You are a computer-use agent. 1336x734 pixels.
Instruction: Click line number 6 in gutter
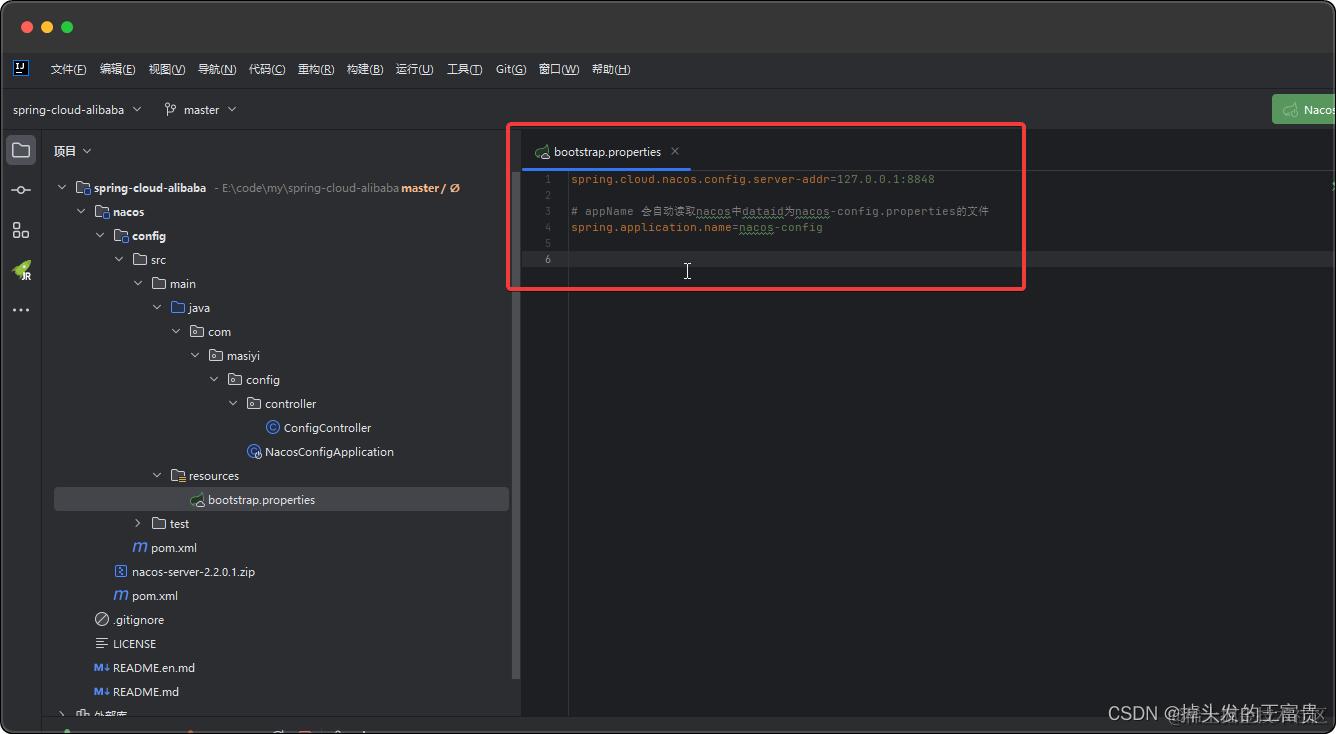click(548, 260)
